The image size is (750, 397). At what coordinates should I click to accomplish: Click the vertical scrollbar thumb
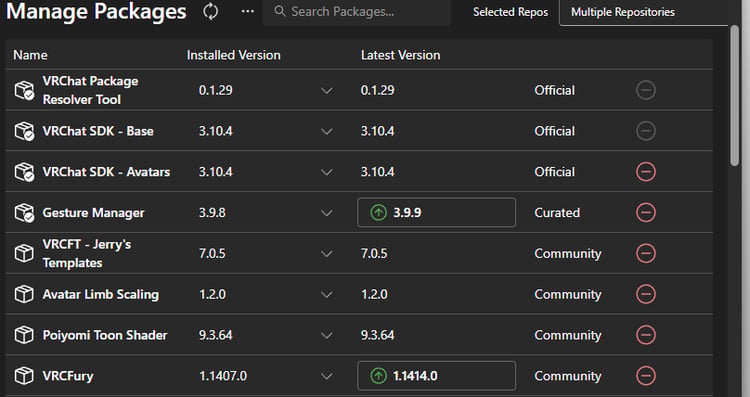(x=735, y=96)
